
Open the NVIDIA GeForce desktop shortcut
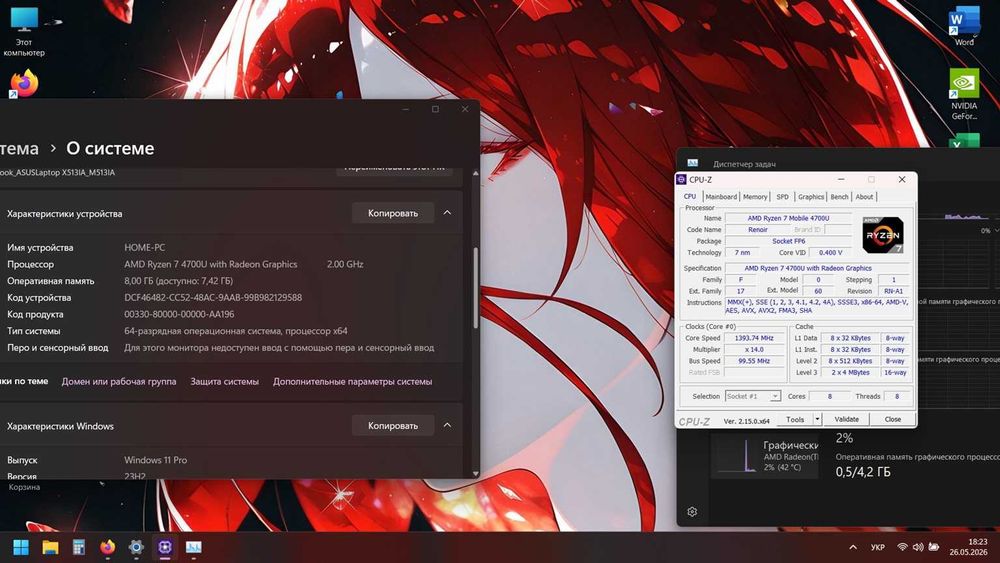pyautogui.click(x=964, y=94)
